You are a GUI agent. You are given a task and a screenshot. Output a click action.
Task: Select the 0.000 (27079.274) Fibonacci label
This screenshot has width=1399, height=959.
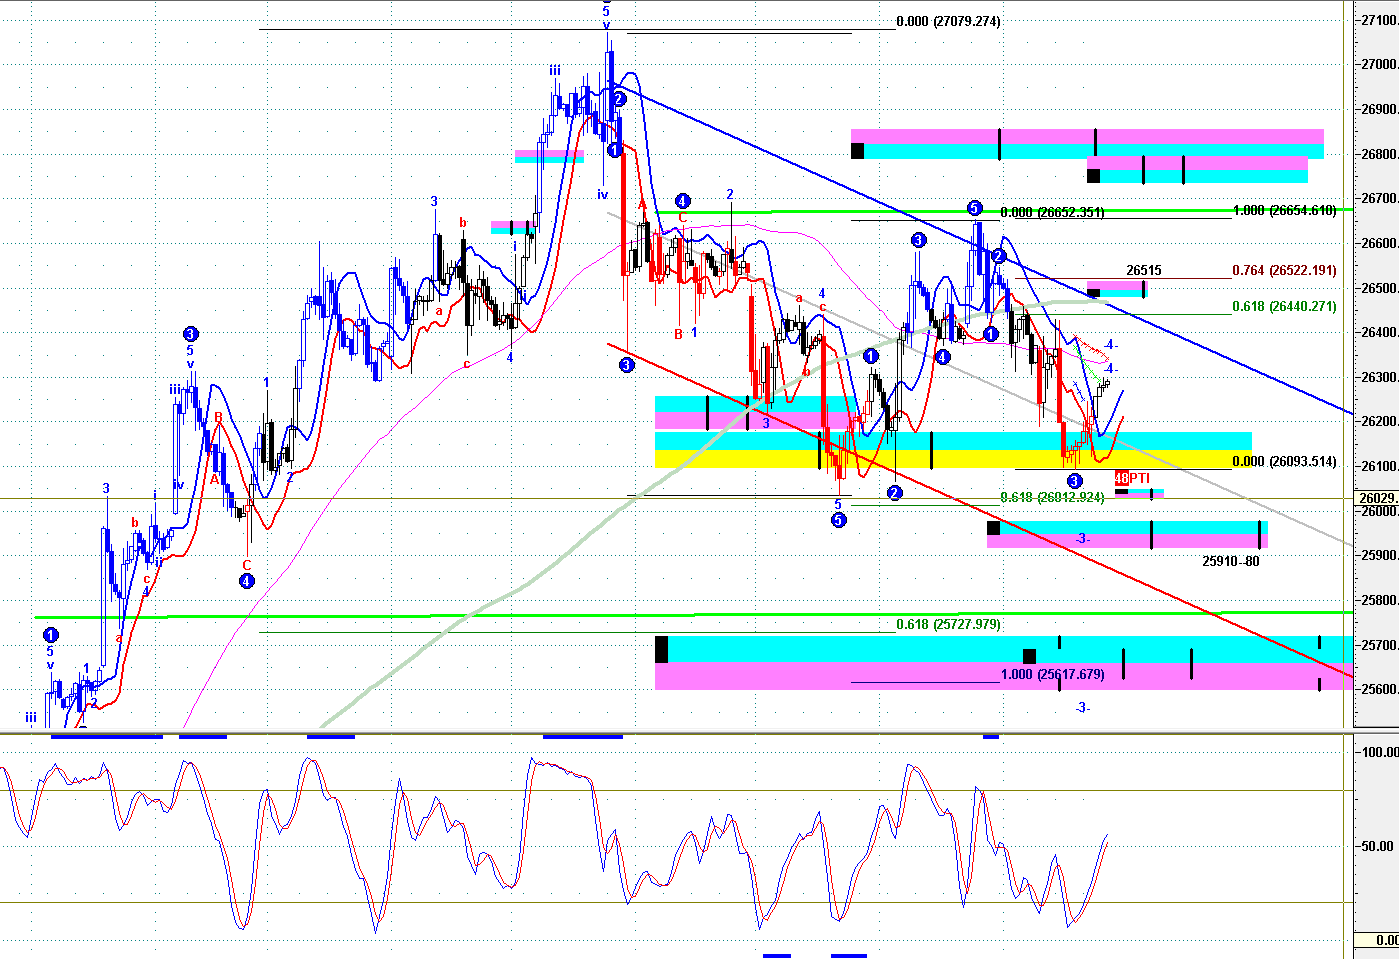(x=948, y=21)
